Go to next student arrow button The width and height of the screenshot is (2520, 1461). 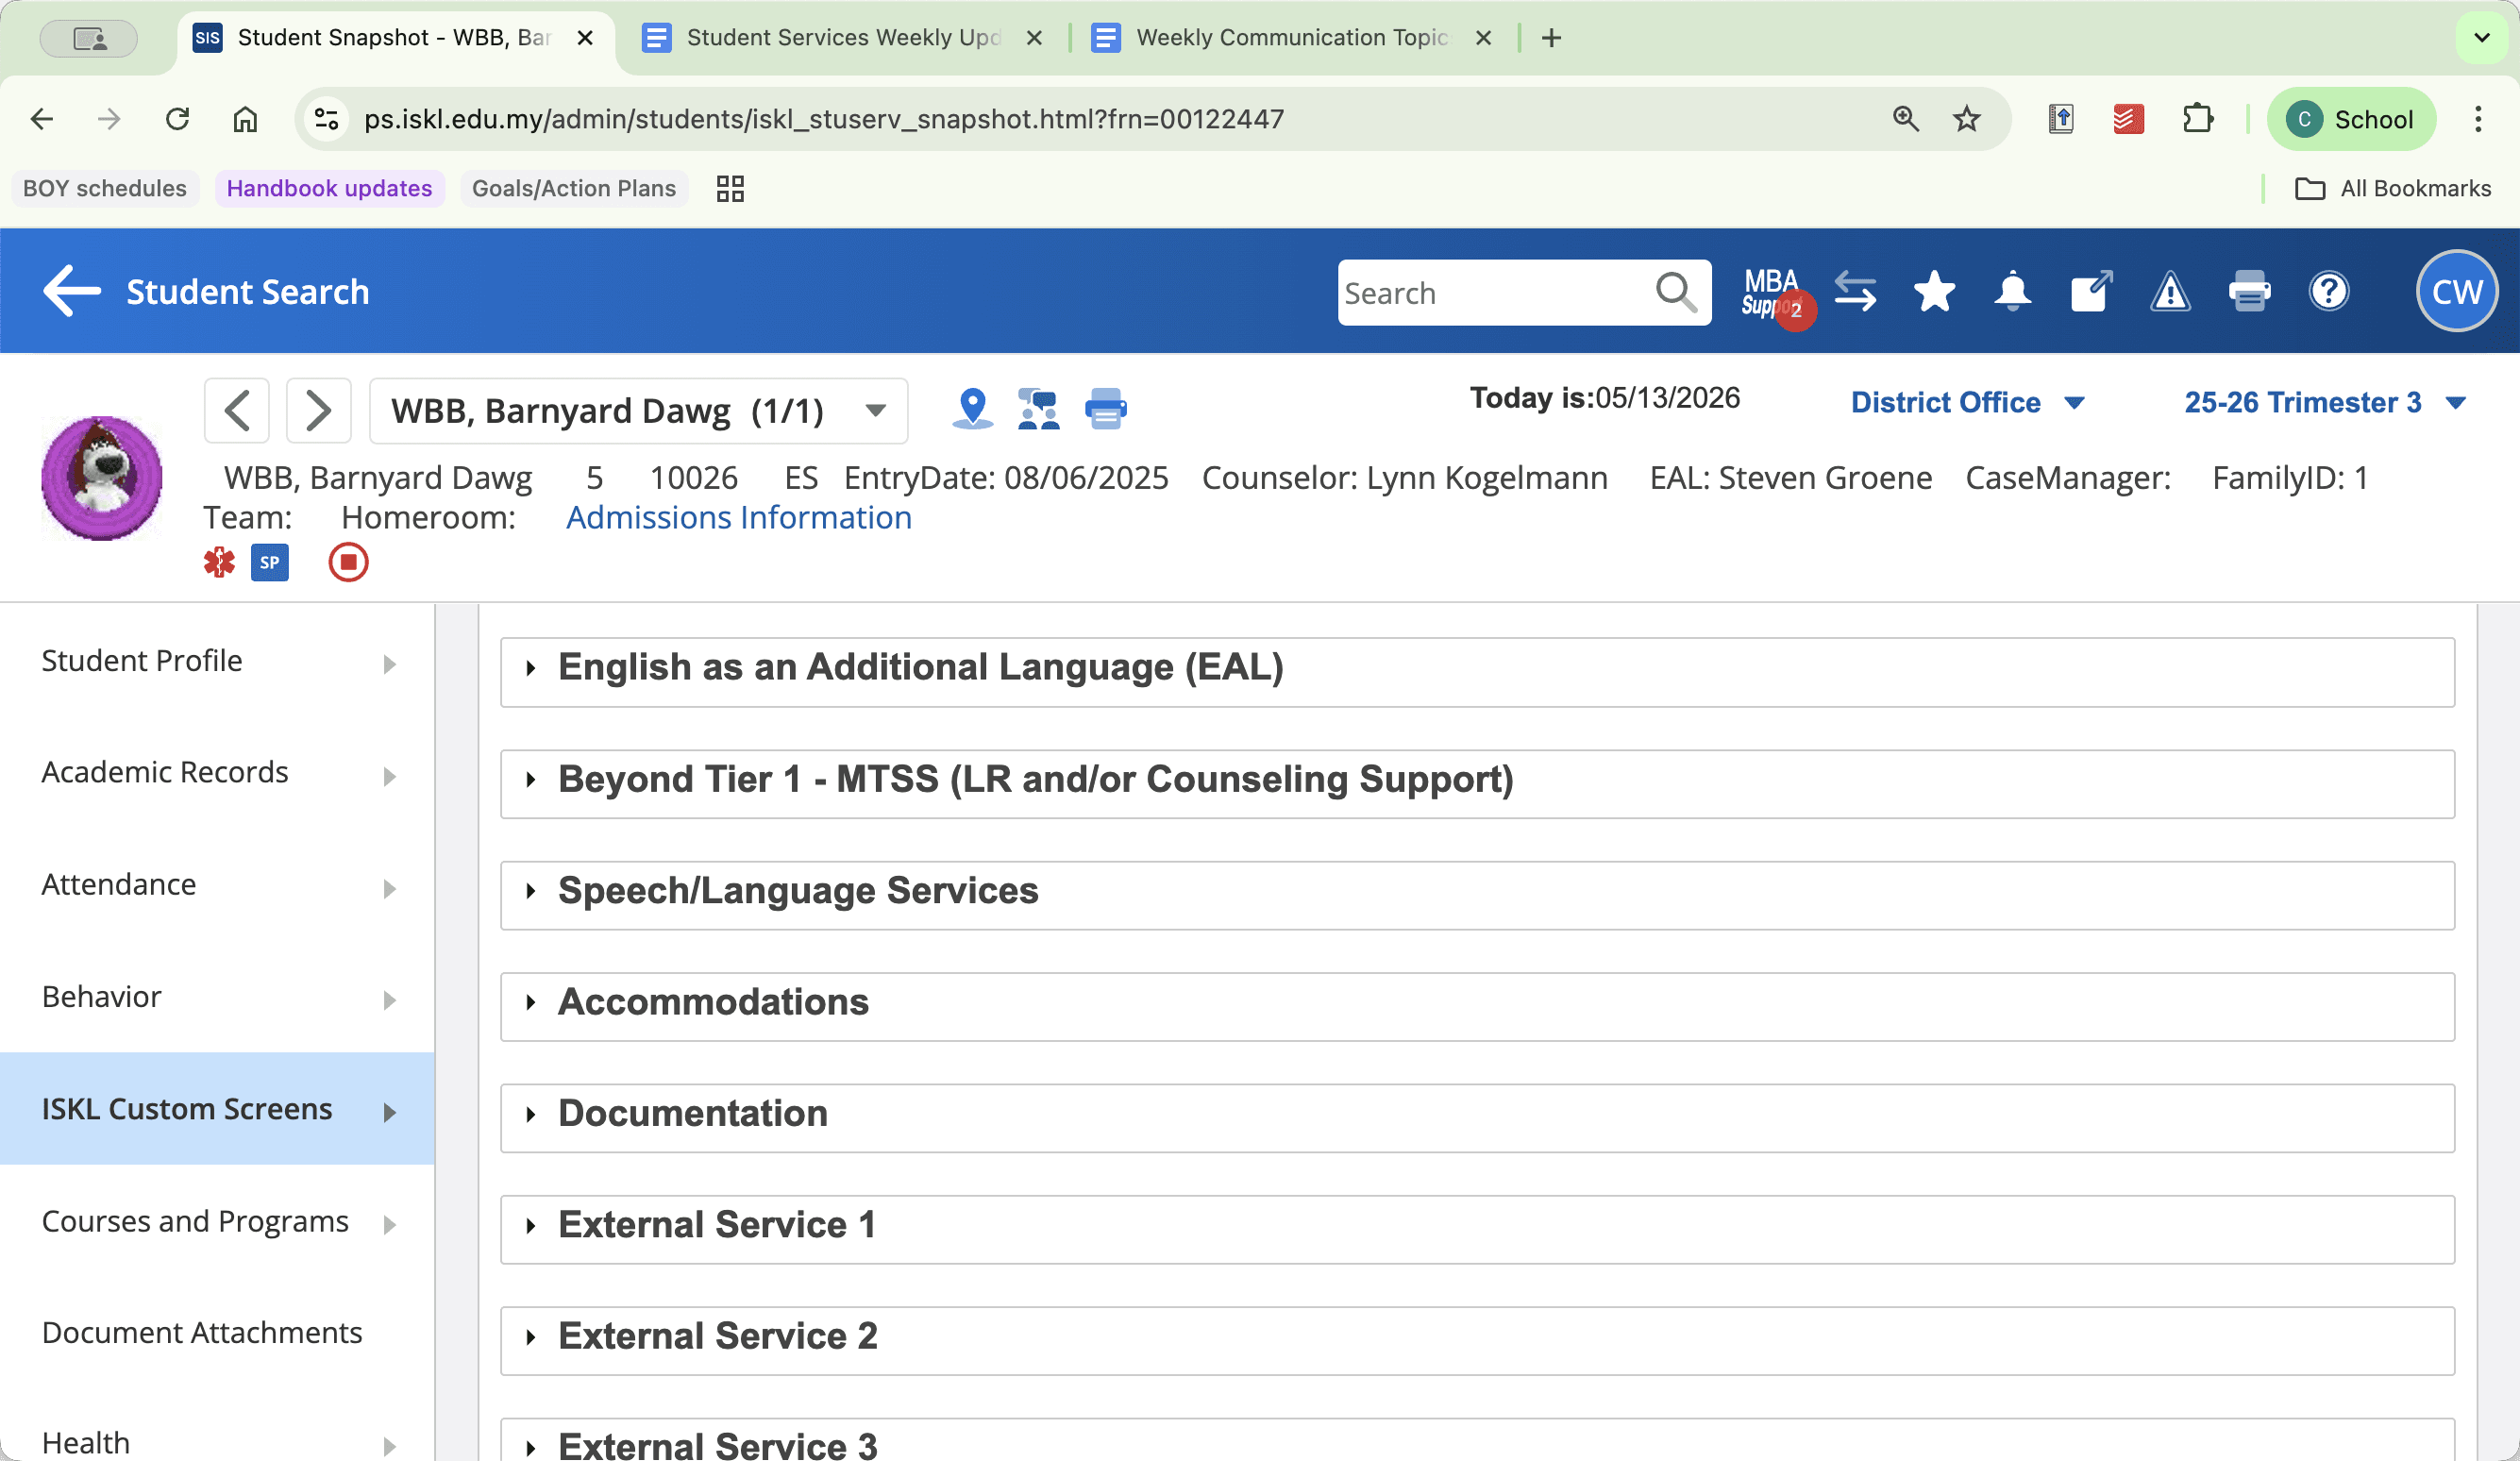point(318,410)
